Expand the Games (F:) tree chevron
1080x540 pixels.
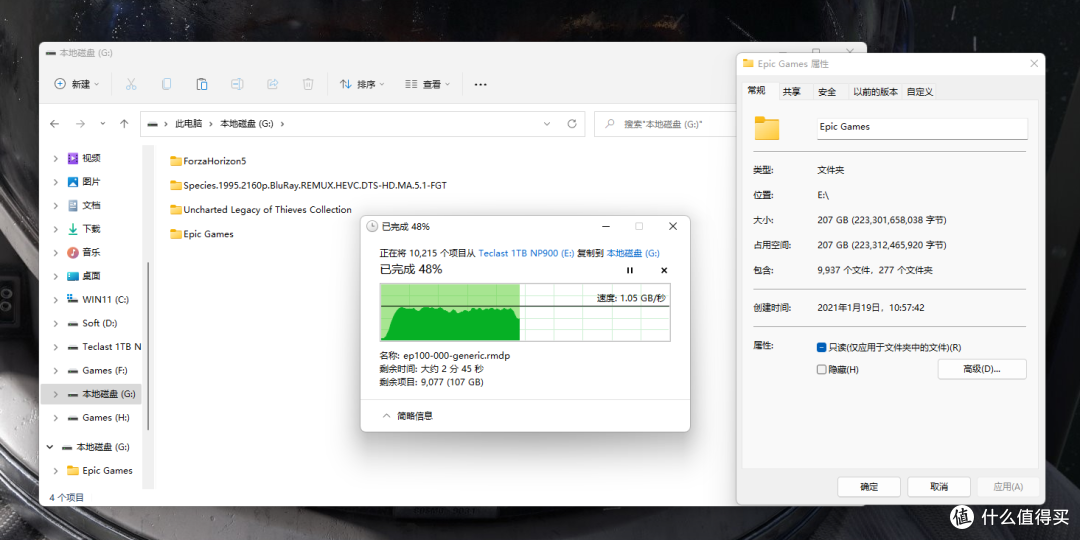click(x=55, y=371)
